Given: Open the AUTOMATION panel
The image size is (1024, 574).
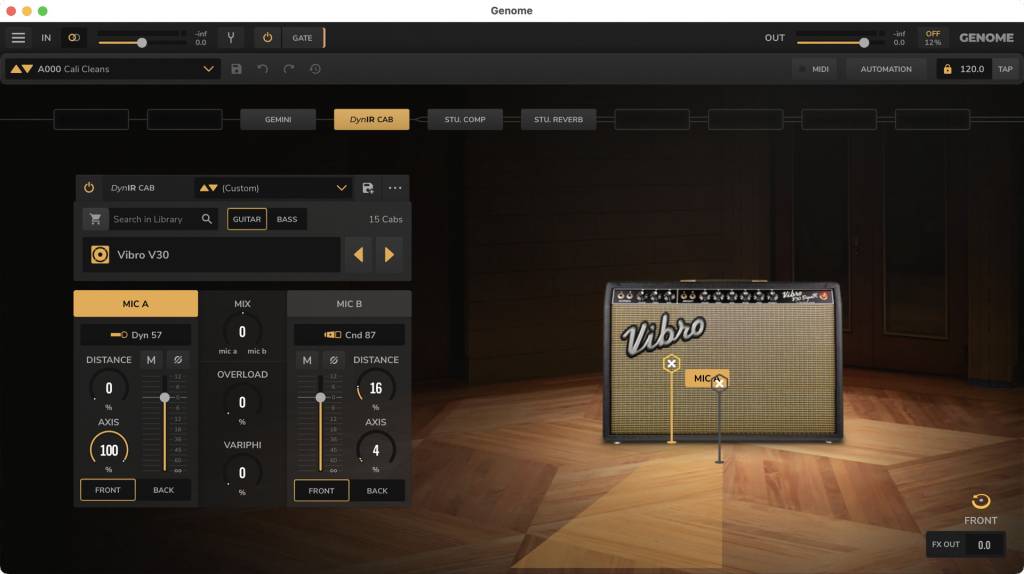Looking at the screenshot, I should click(x=886, y=69).
